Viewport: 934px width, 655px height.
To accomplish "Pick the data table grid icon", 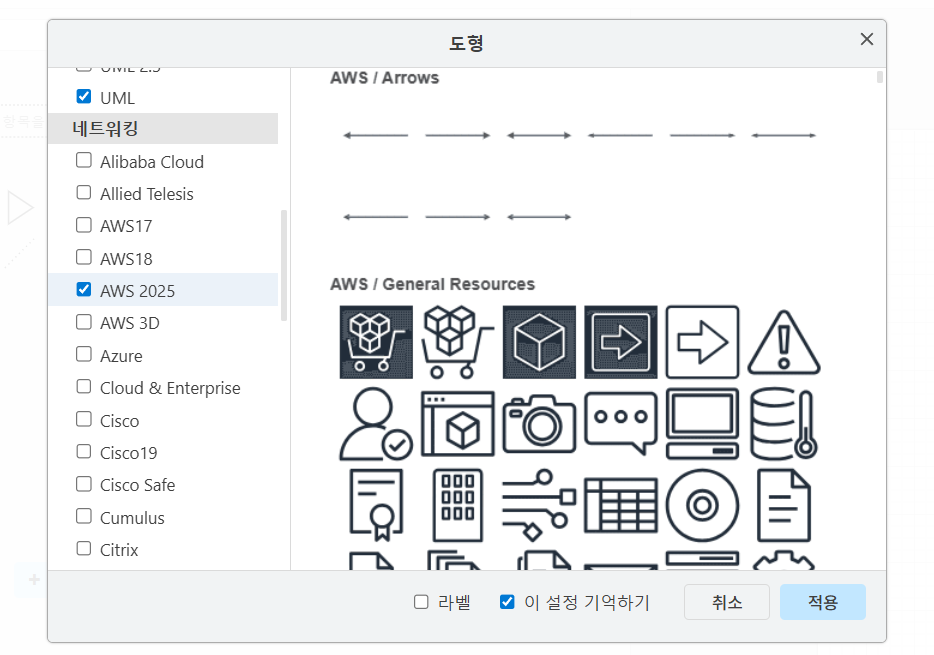I will click(x=621, y=506).
